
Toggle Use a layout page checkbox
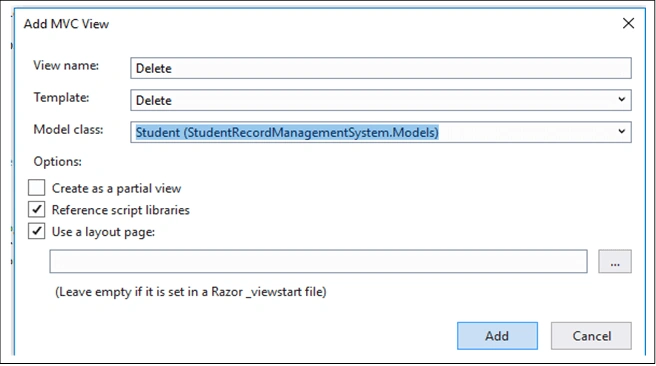click(x=36, y=231)
